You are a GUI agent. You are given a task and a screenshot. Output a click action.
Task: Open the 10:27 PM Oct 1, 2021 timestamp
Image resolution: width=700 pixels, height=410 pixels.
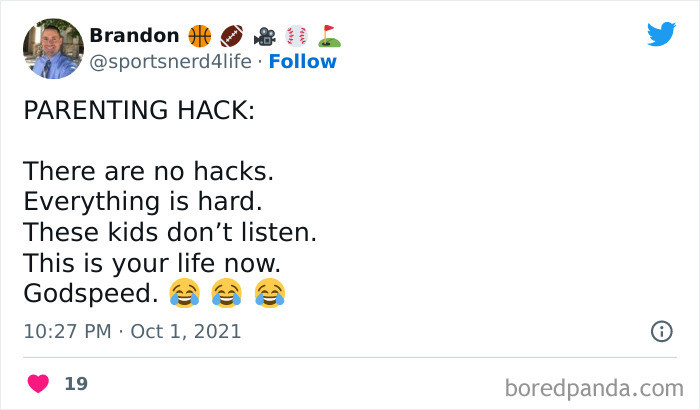tap(132, 331)
